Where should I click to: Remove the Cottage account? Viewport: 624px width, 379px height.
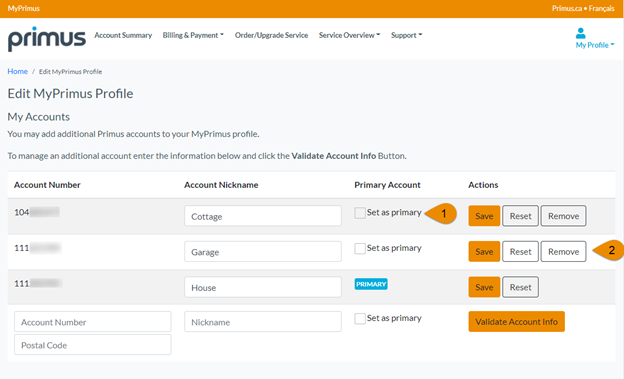coord(564,216)
